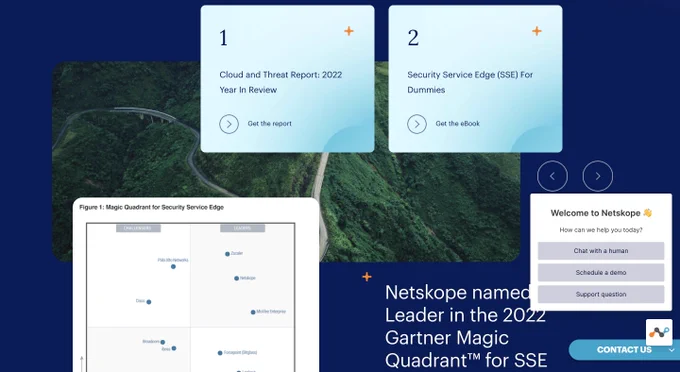The image size is (680, 372).
Task: Choose Support question
Action: 601,294
